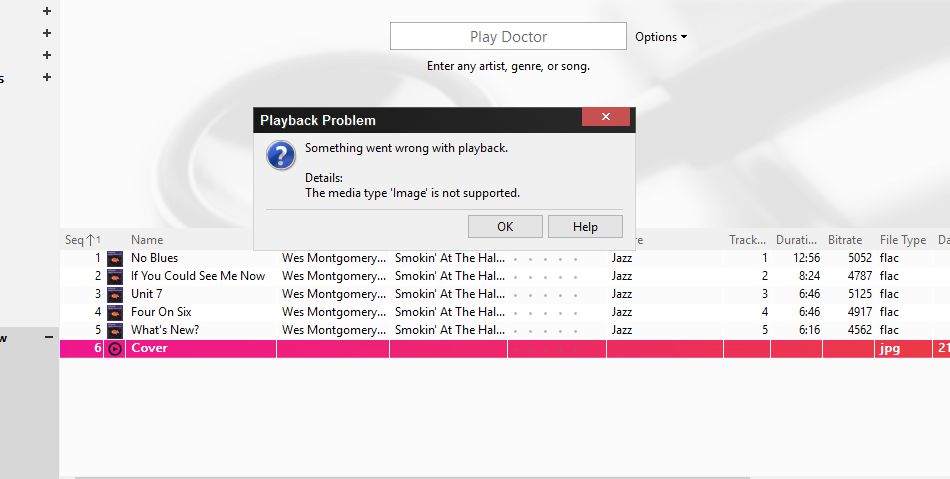The width and height of the screenshot is (950, 479).
Task: Click the blue question mark dialog icon
Action: pyautogui.click(x=281, y=155)
